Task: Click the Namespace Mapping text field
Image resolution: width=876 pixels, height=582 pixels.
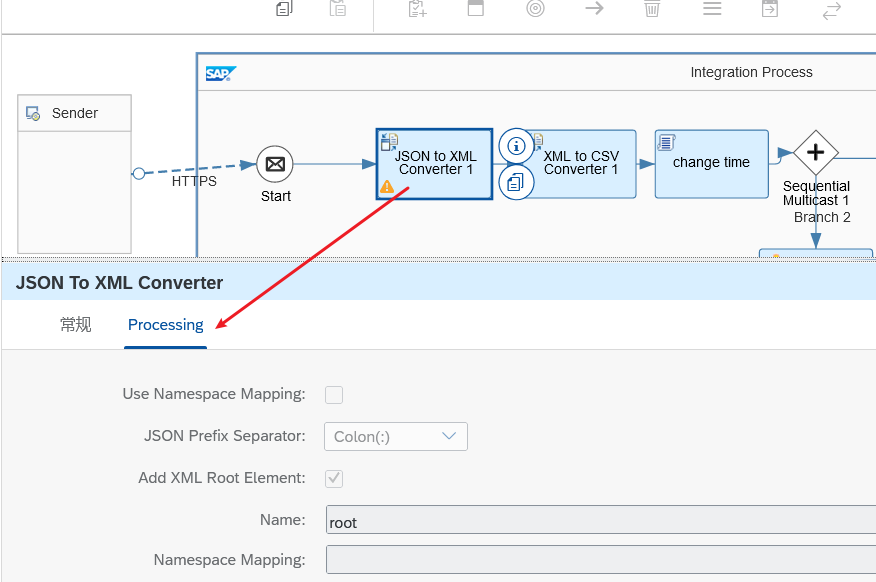Action: coord(600,560)
